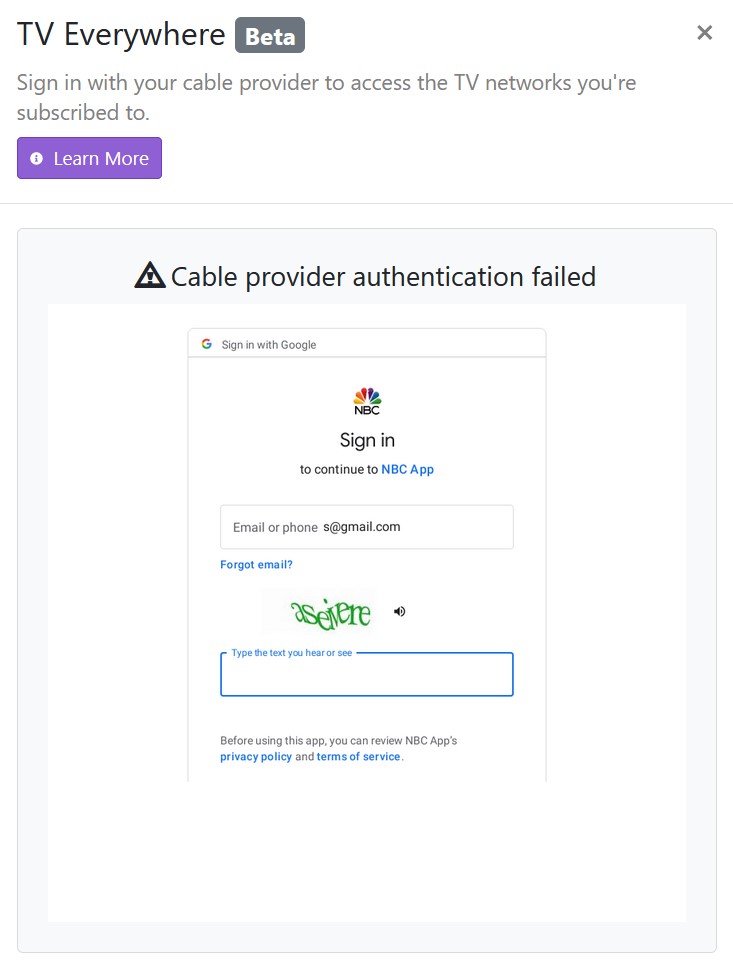Focus the CAPTCHA text input box
Image resolution: width=733 pixels, height=967 pixels.
pyautogui.click(x=366, y=675)
